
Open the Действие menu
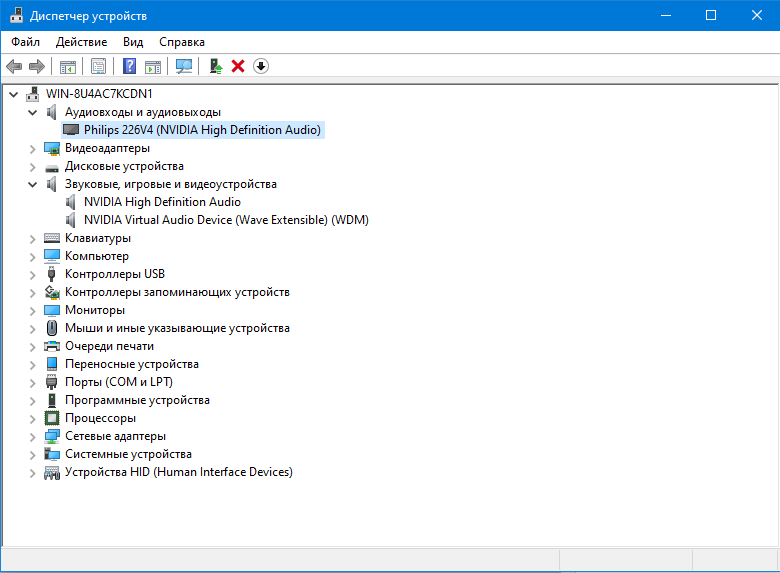82,42
